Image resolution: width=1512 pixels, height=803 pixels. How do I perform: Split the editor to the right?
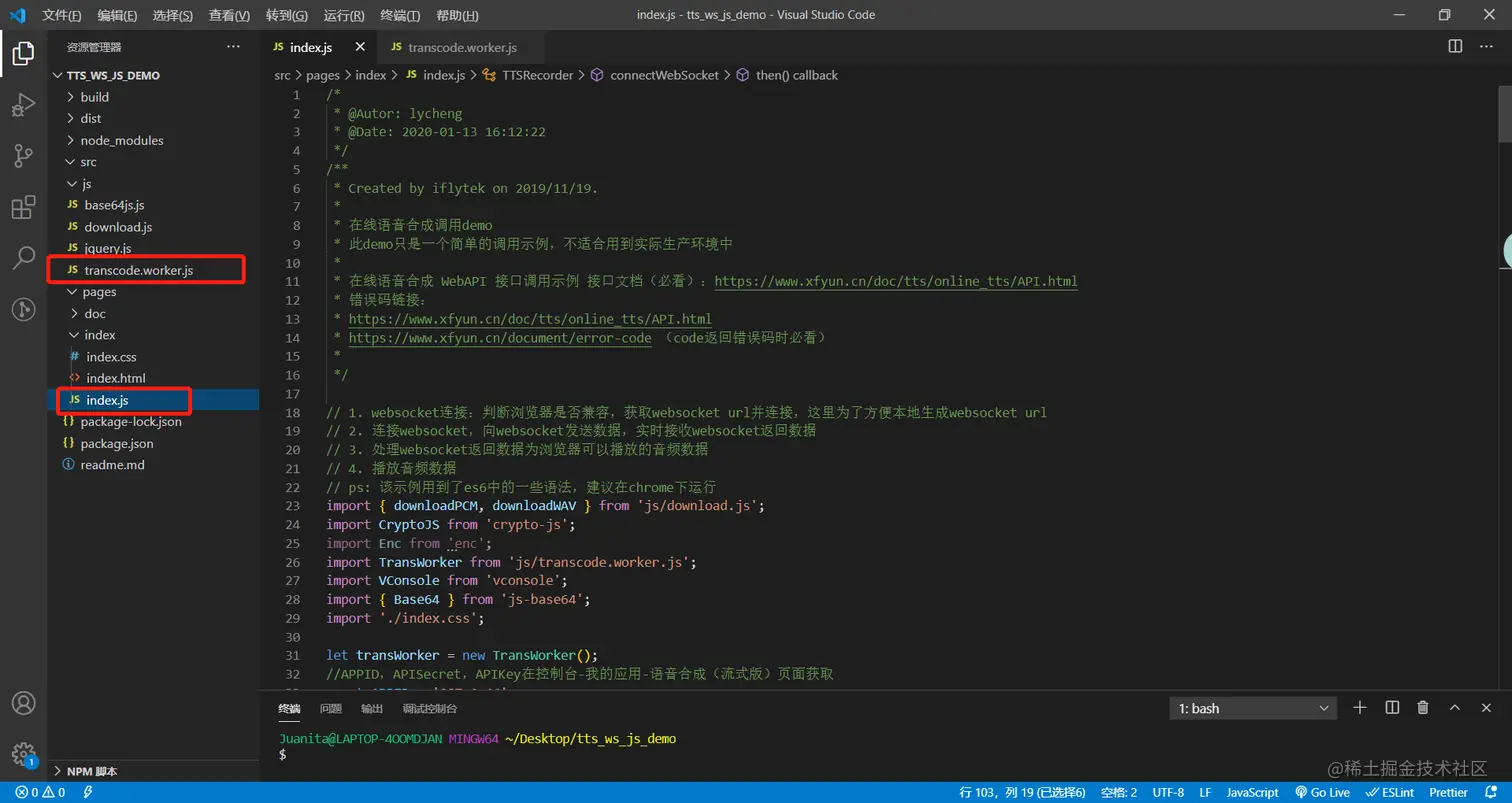pos(1455,47)
